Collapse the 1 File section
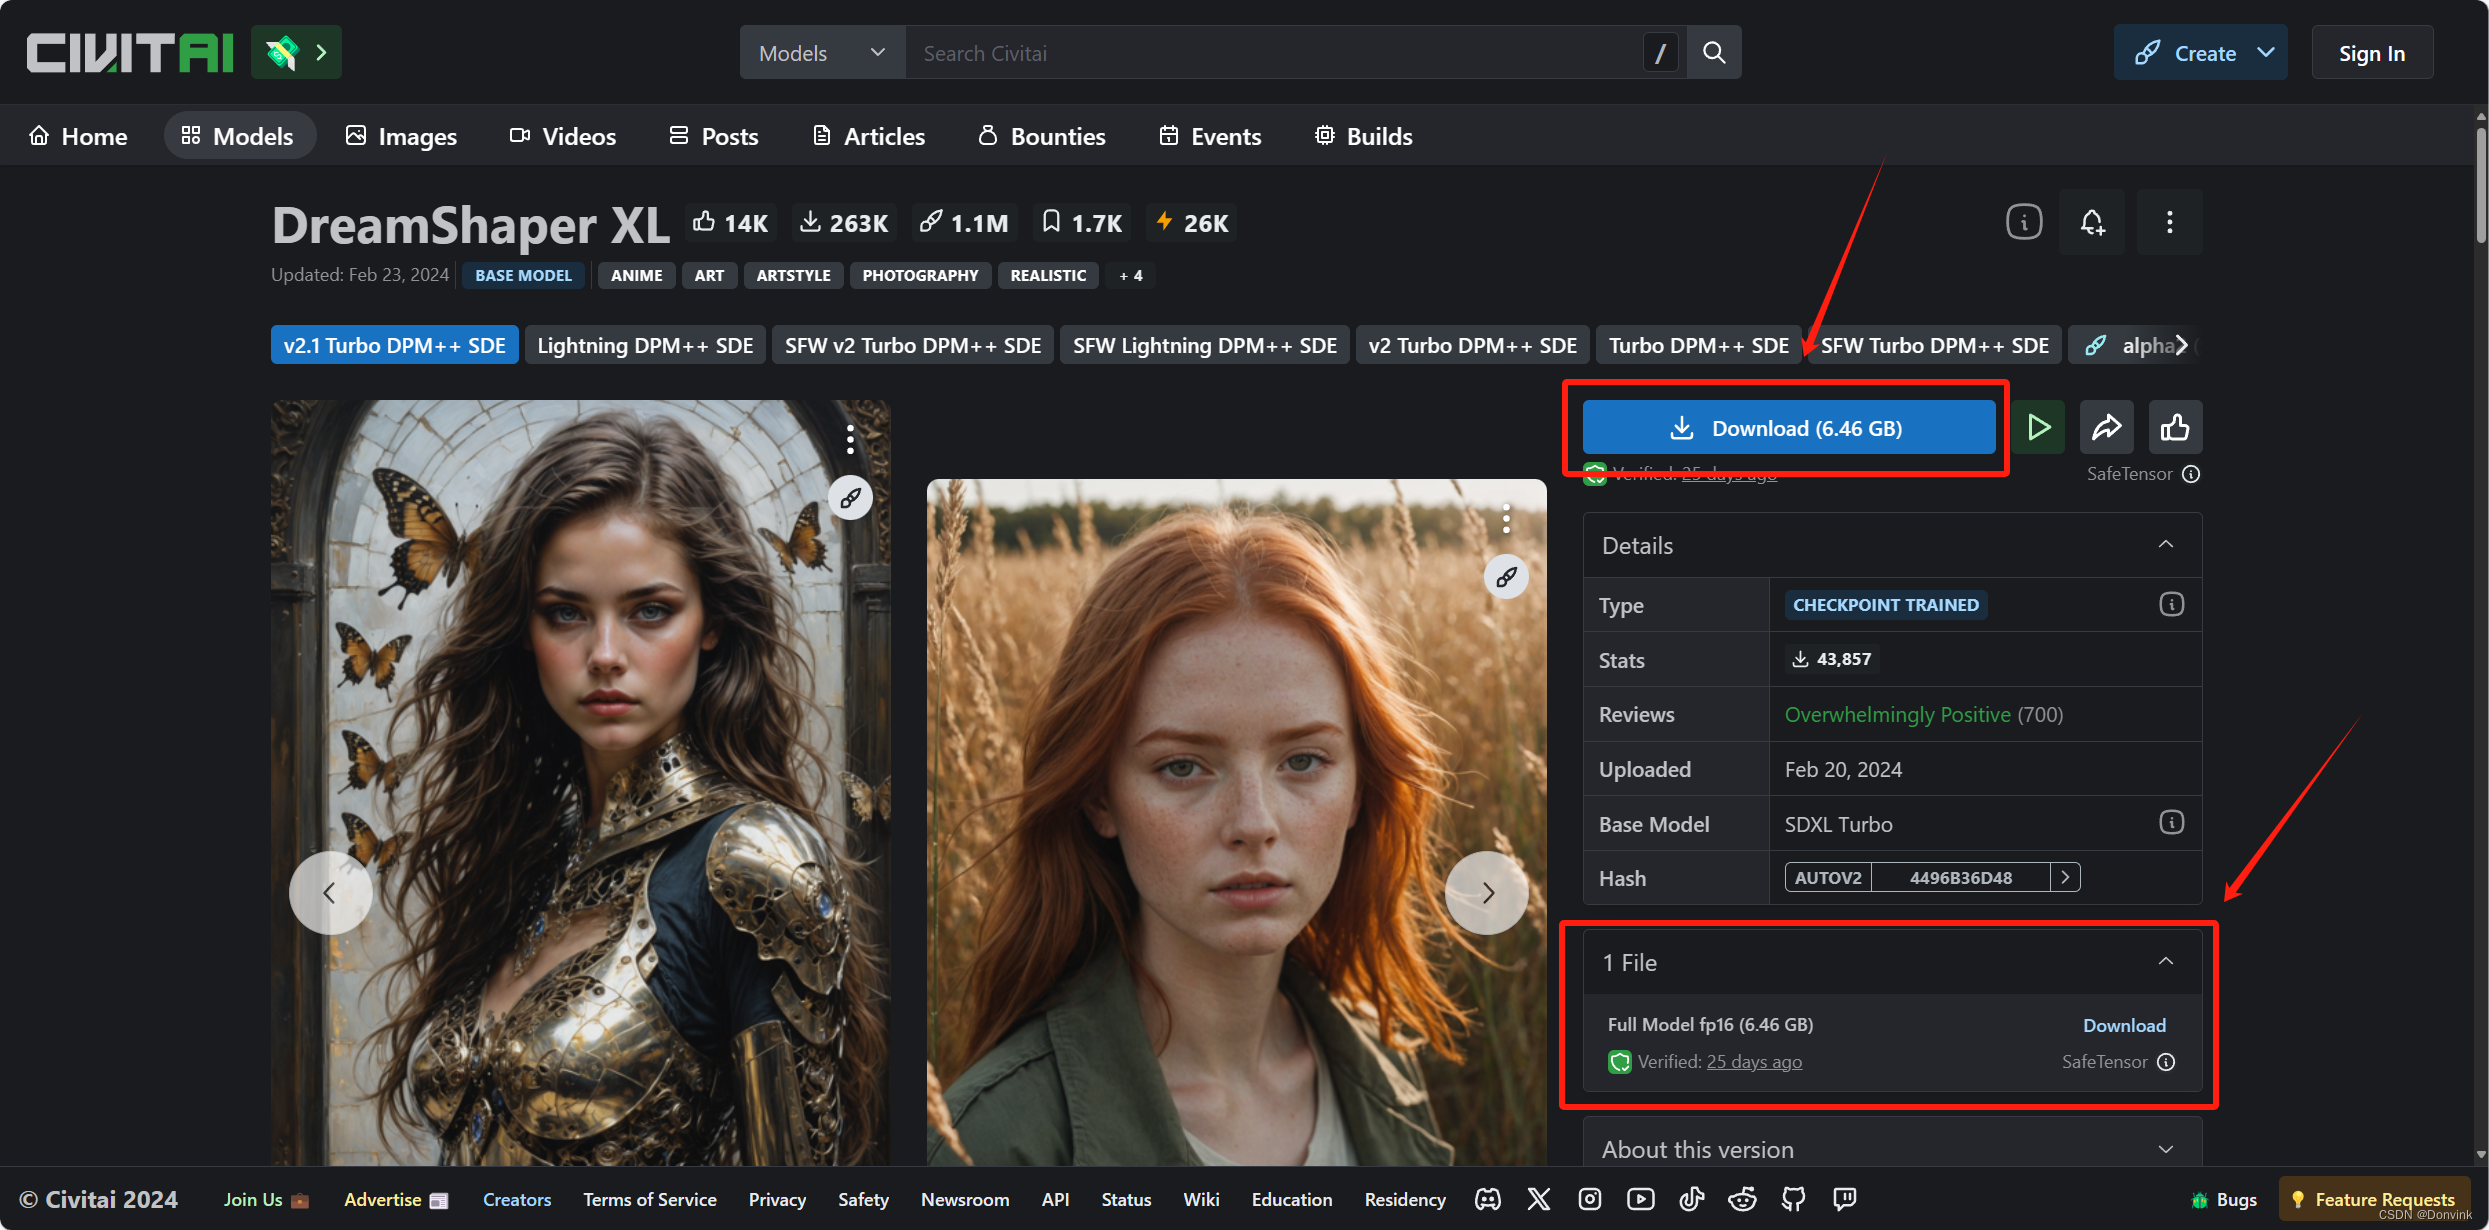 click(x=2165, y=962)
